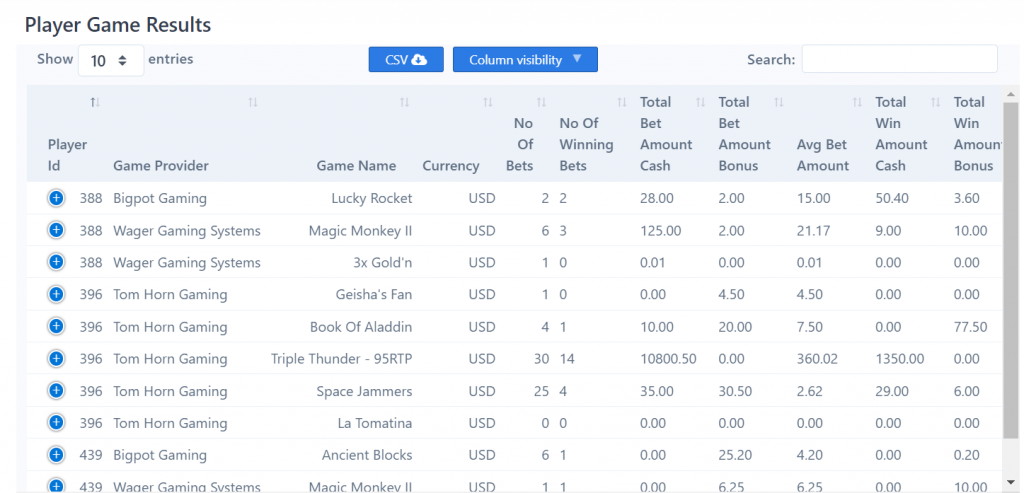This screenshot has height=493, width=1024.
Task: Click the Game Name column header
Action: [x=356, y=166]
